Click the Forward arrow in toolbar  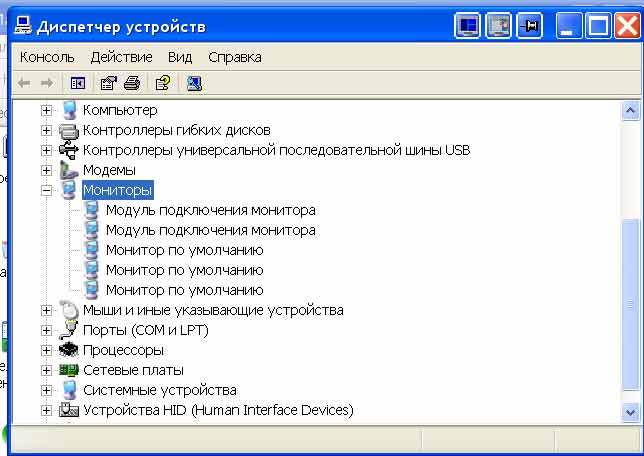click(47, 83)
